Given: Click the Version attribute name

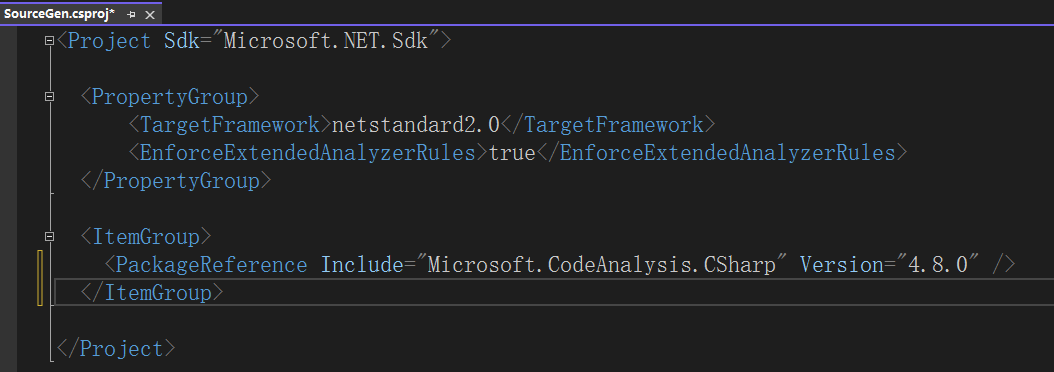Looking at the screenshot, I should 842,264.
